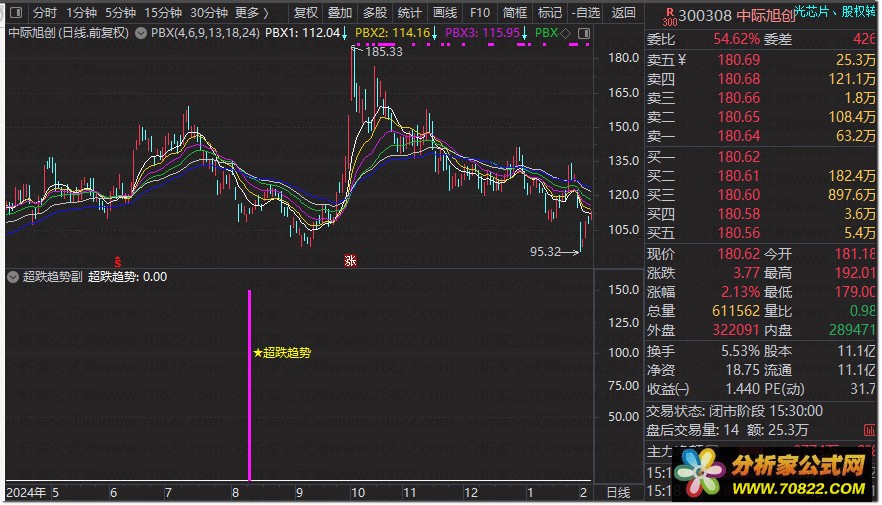Click 买五 bid price 180.56
Screen dimensions: 882x505
[x=739, y=233]
